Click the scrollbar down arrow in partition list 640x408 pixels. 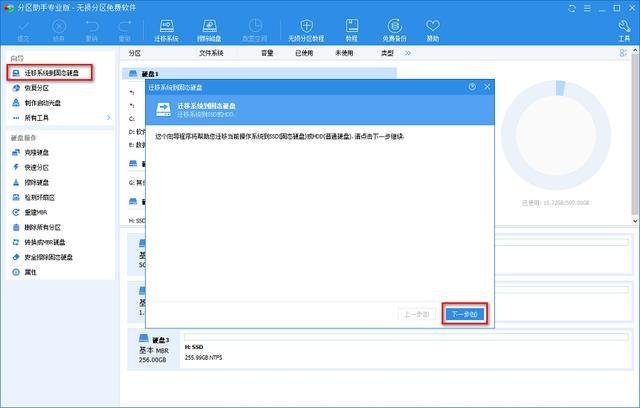(636, 221)
